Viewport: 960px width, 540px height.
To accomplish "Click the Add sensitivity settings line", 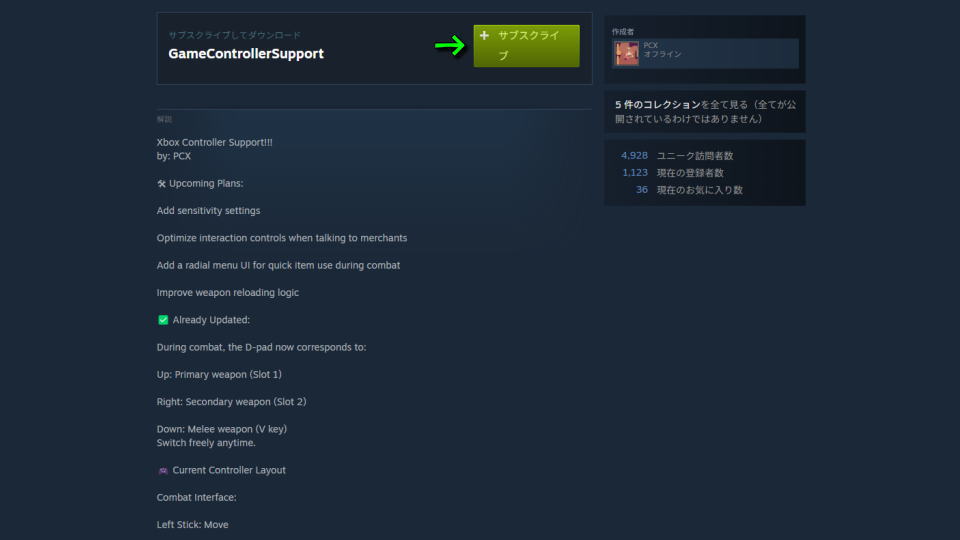I will 208,211.
